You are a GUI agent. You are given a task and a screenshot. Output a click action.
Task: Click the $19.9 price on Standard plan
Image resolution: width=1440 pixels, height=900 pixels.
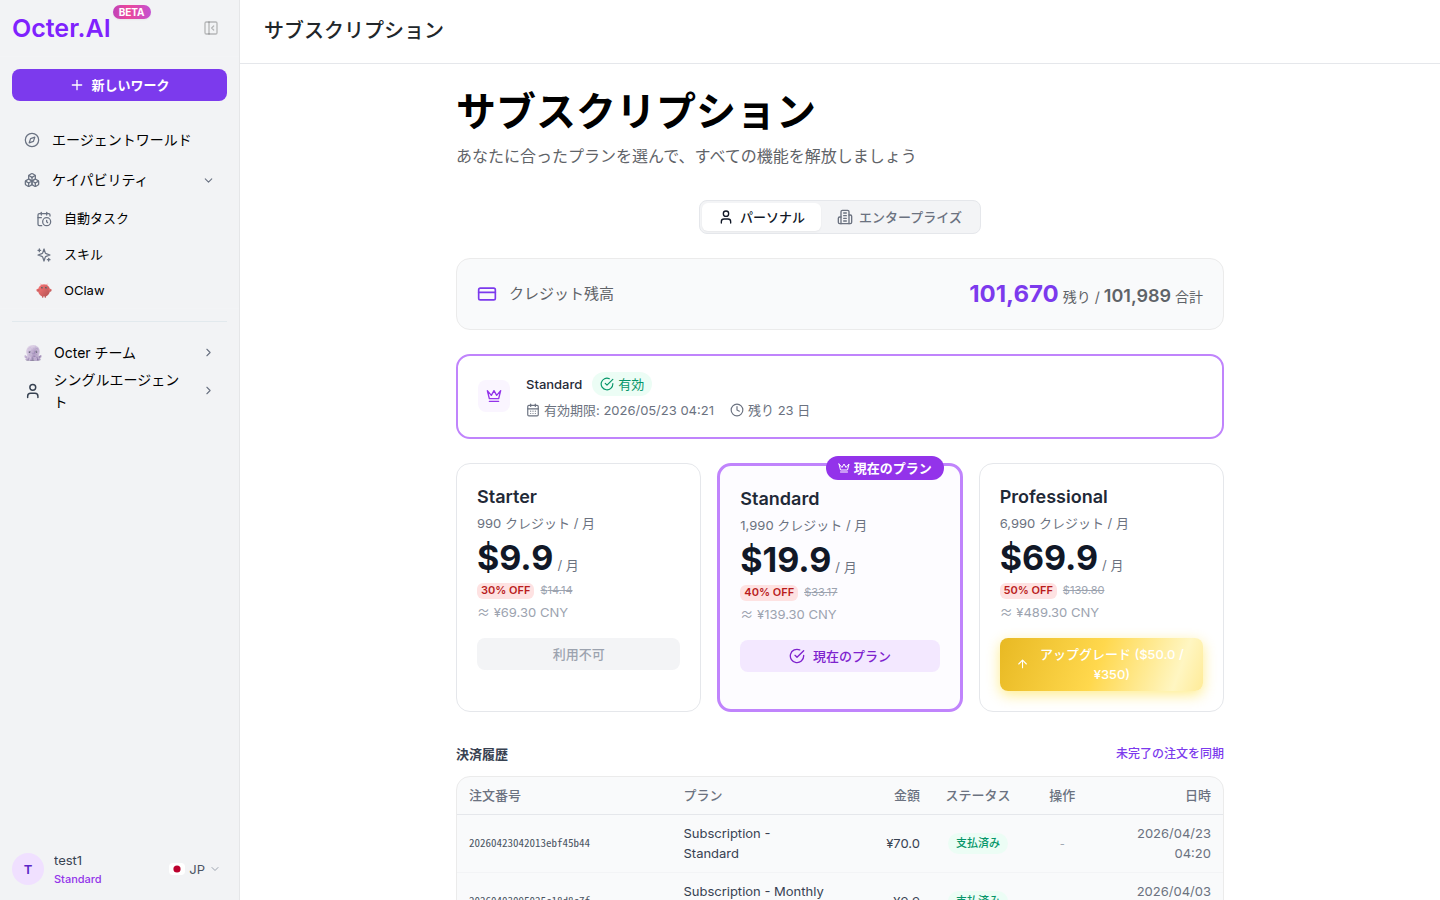[786, 560]
